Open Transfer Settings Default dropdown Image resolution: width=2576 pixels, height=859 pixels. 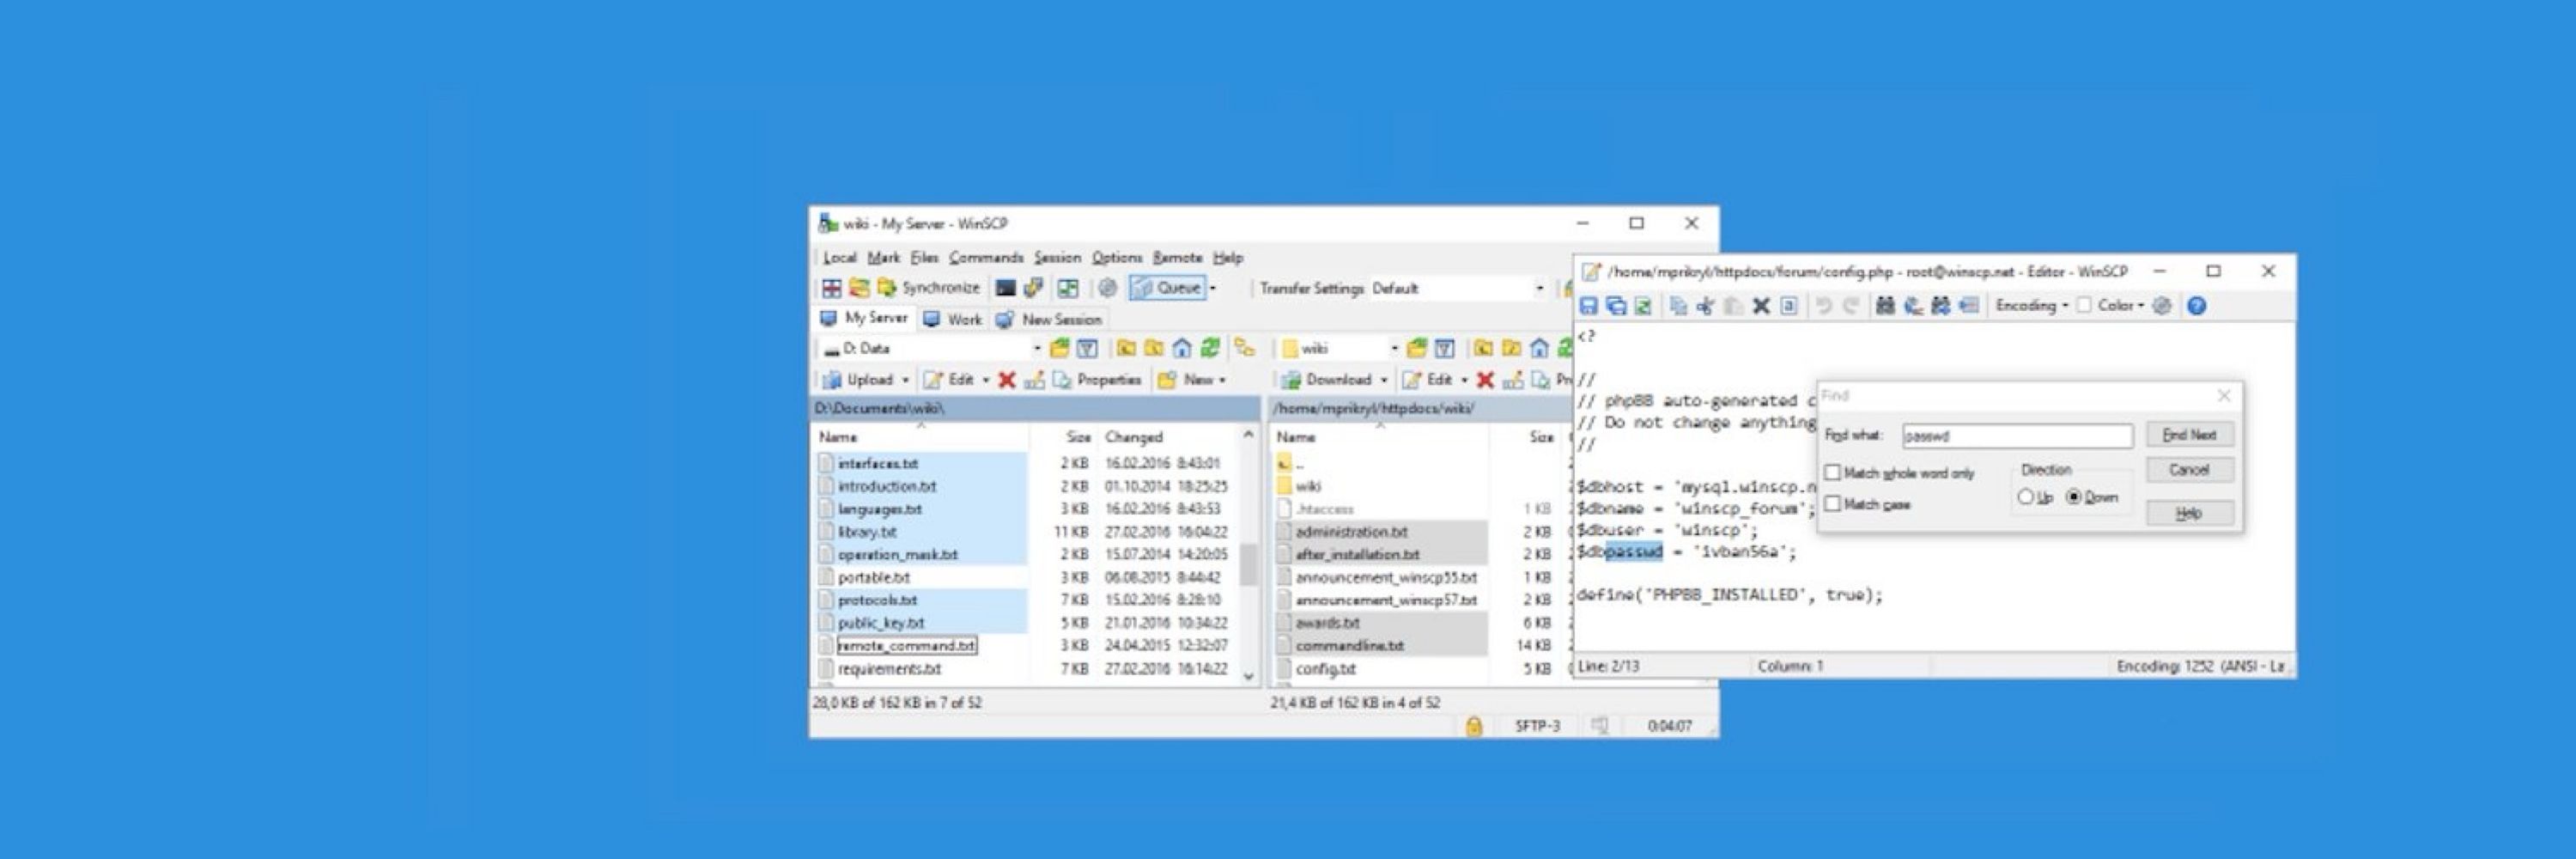point(1539,288)
